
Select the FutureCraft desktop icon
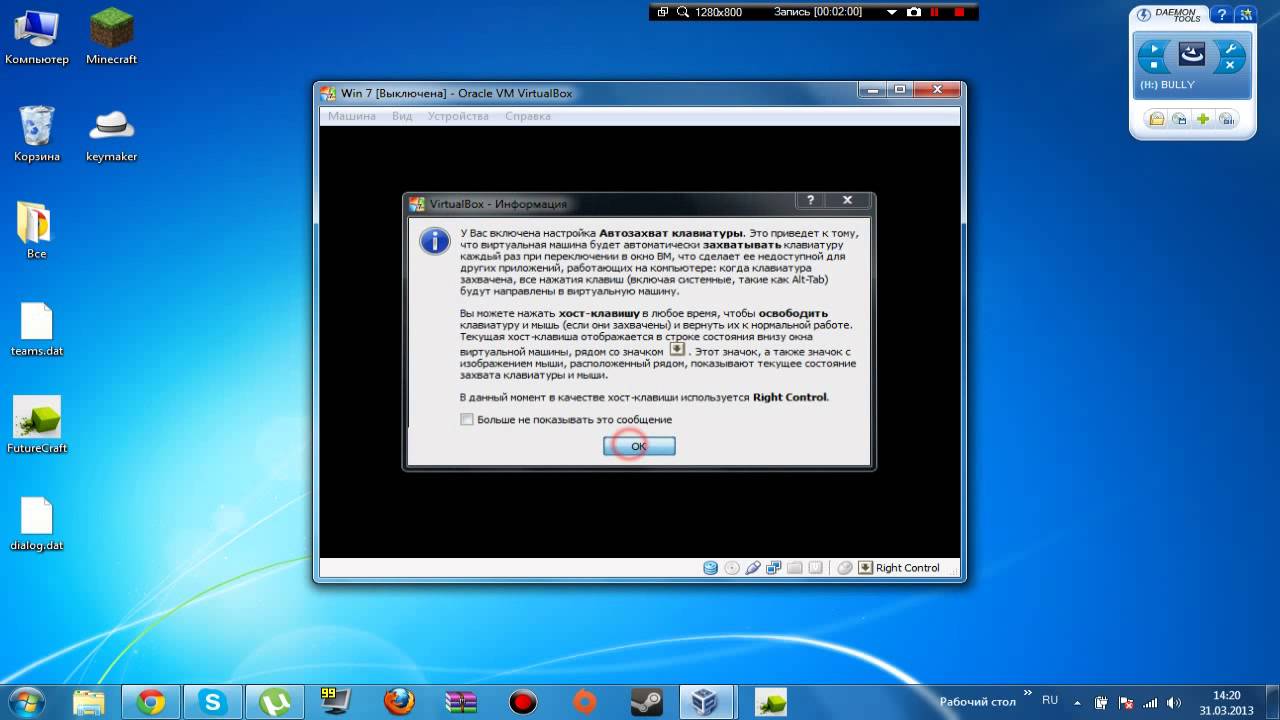pyautogui.click(x=37, y=425)
